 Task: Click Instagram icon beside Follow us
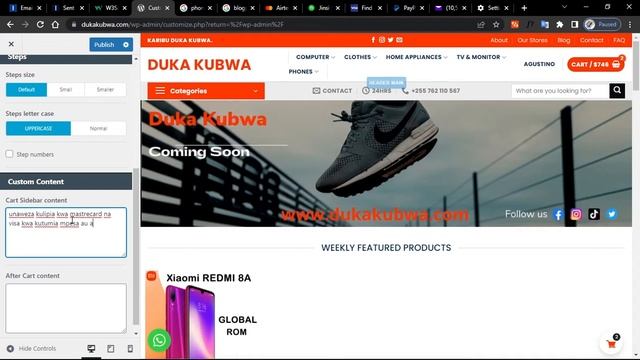pyautogui.click(x=576, y=214)
